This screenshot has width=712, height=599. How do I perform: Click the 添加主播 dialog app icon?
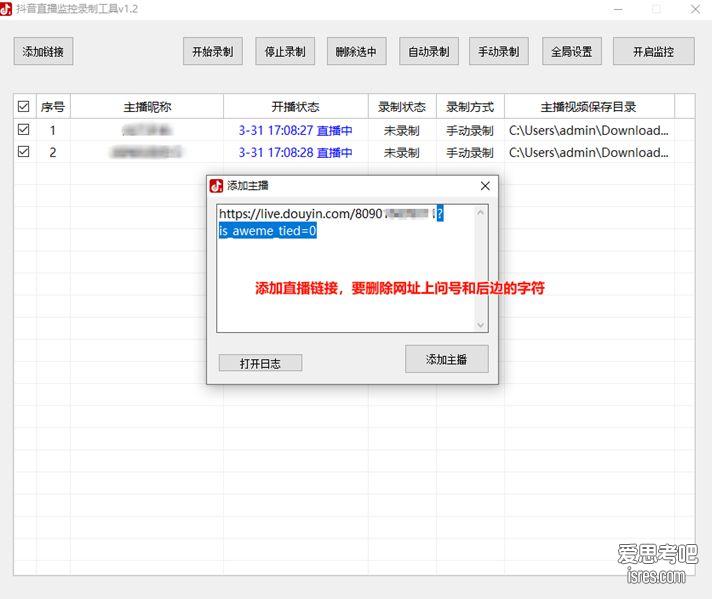click(x=216, y=185)
